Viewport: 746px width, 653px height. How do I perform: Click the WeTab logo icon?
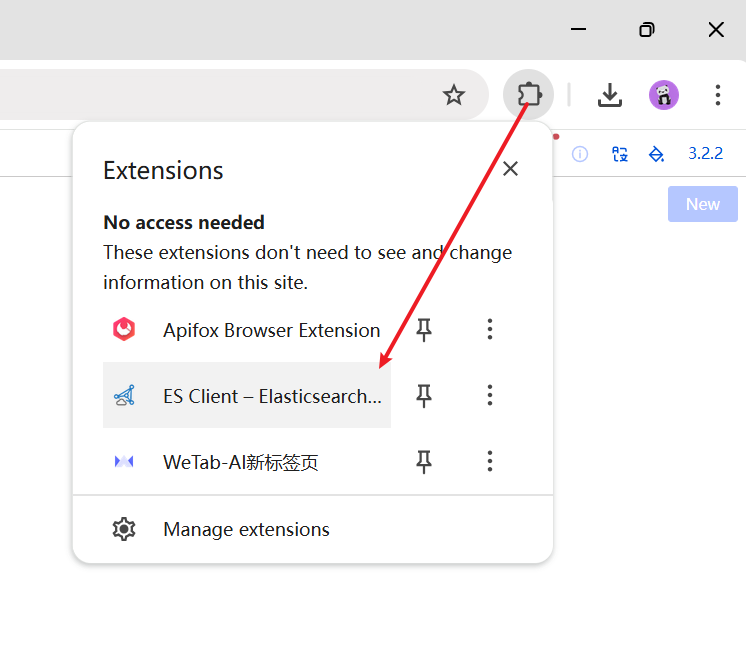tap(124, 461)
